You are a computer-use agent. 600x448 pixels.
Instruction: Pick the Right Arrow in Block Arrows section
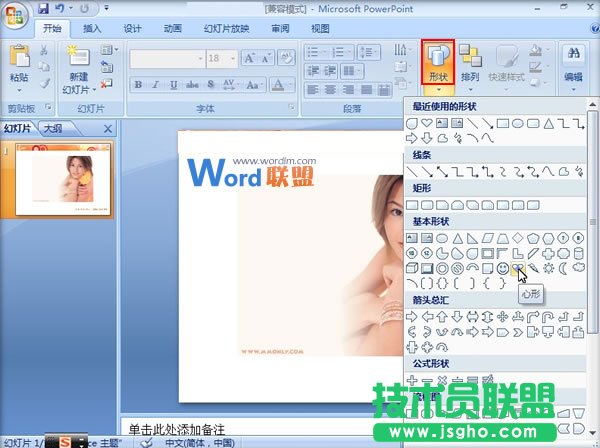(x=412, y=316)
